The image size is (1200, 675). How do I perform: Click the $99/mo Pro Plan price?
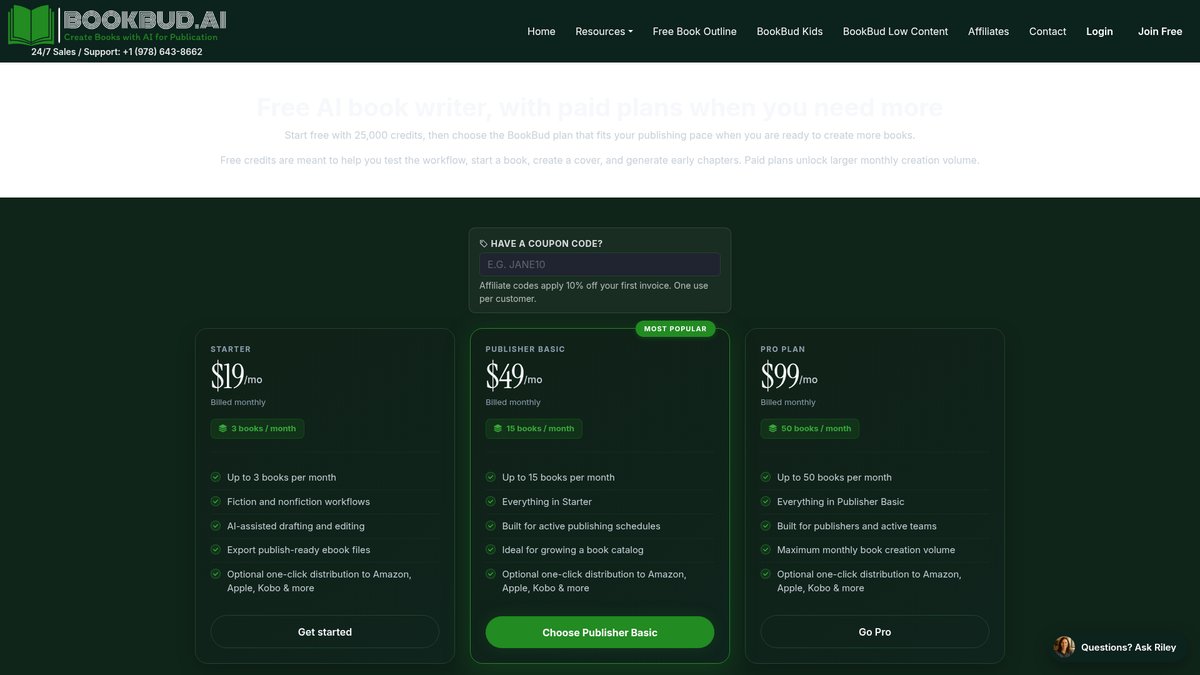(x=789, y=376)
